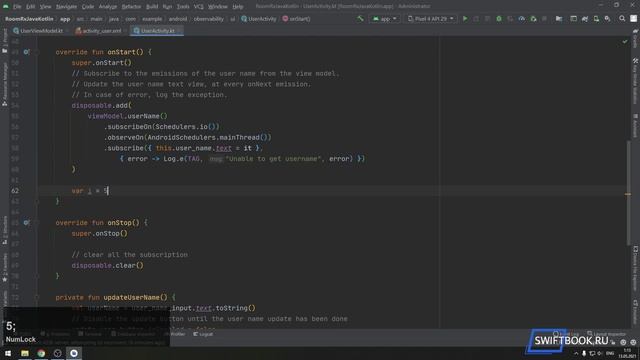
Task: Open Resource Manager side panel
Action: pos(4,85)
